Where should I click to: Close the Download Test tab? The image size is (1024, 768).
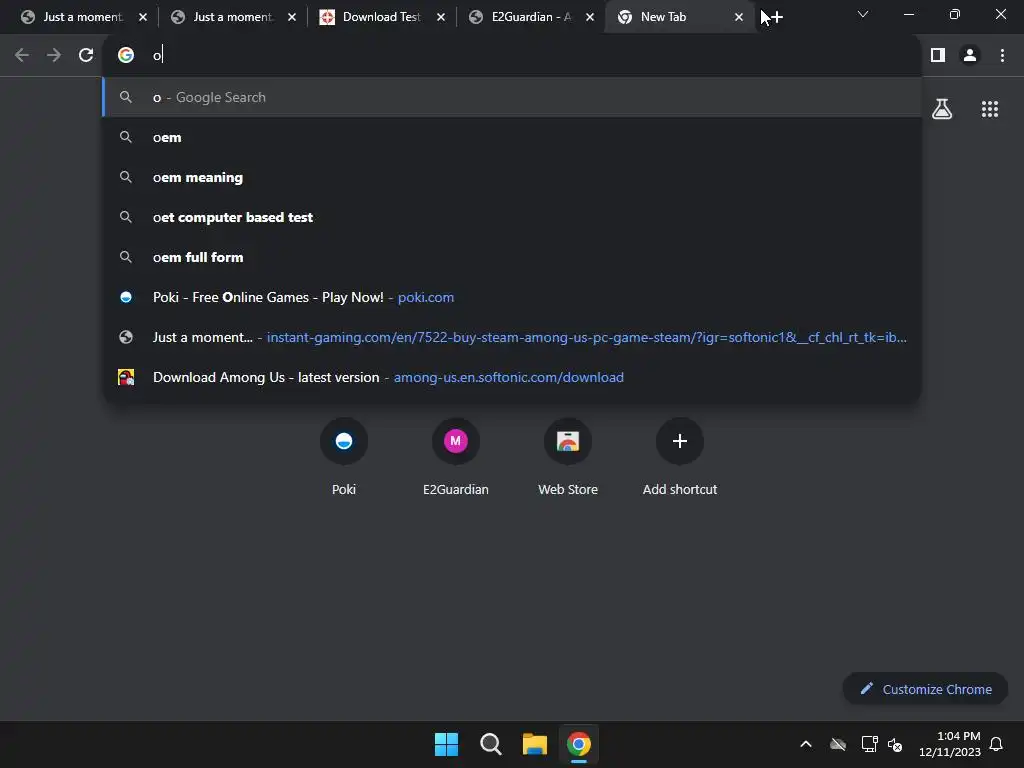(441, 18)
